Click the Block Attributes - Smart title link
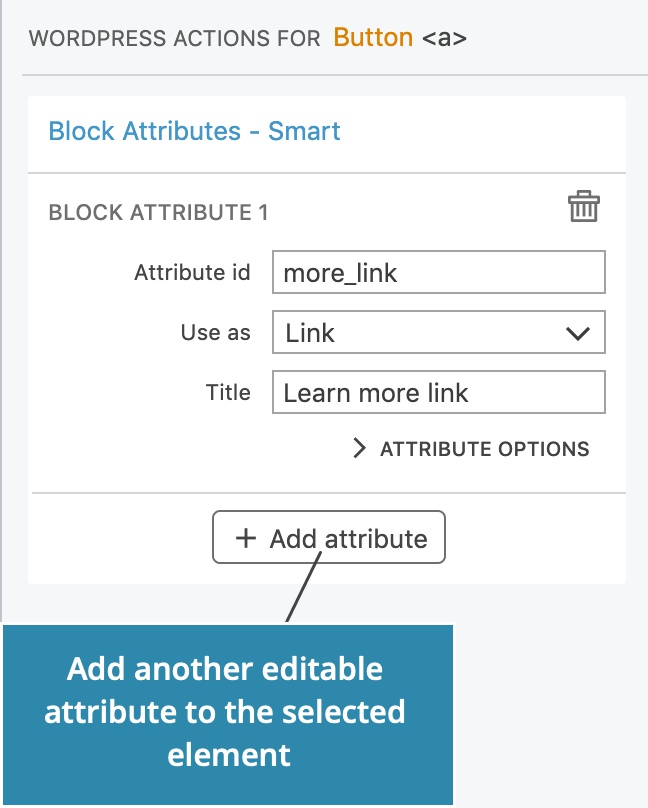Image resolution: width=648 pixels, height=808 pixels. pyautogui.click(x=194, y=131)
